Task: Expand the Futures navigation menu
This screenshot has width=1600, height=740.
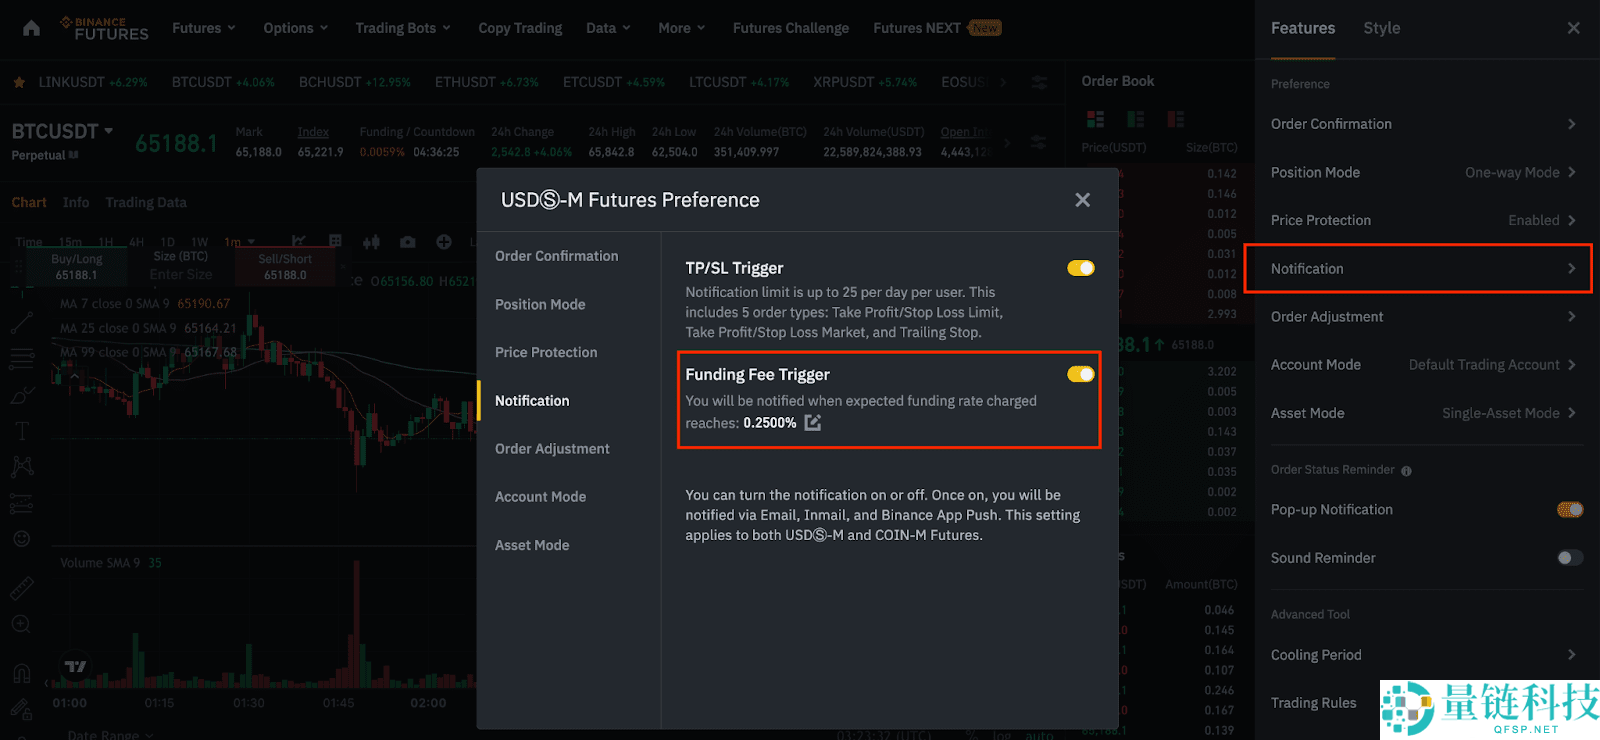Action: pos(203,28)
